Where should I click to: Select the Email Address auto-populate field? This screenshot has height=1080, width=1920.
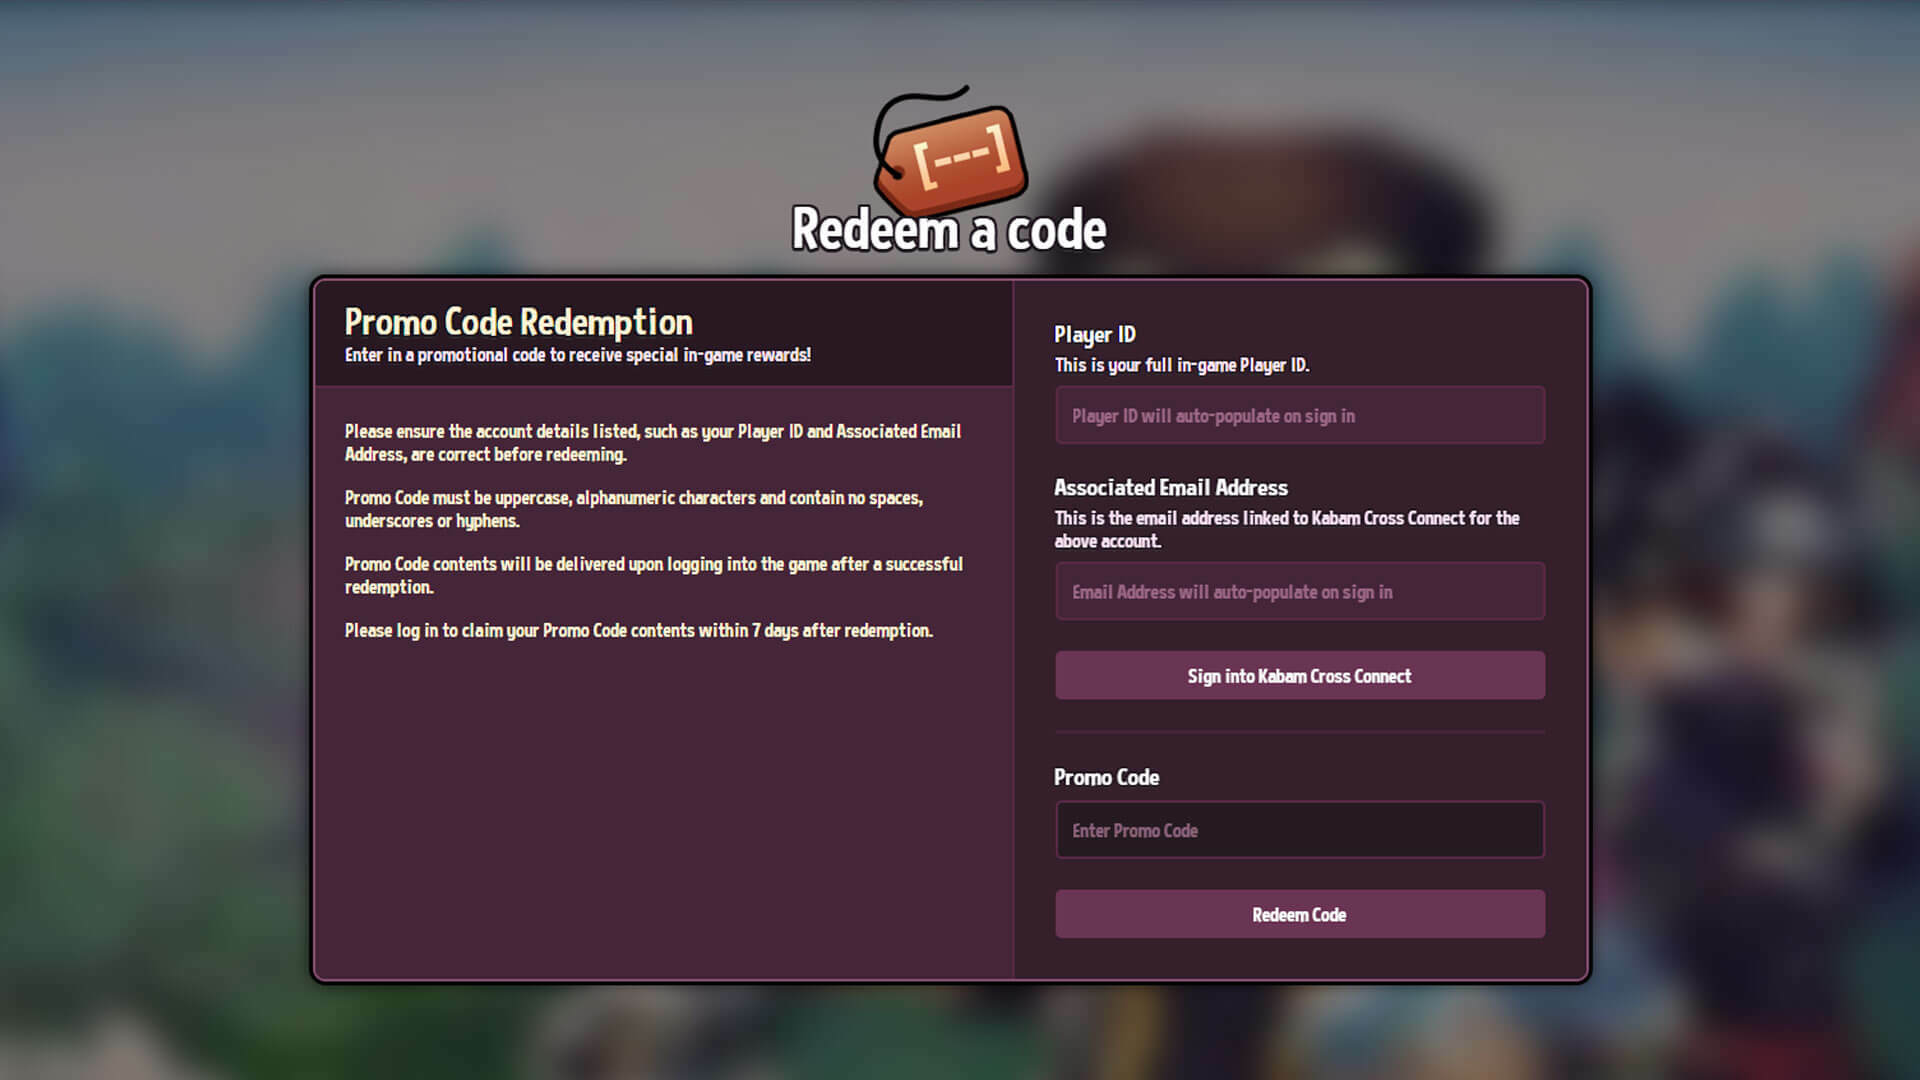[x=1299, y=592]
